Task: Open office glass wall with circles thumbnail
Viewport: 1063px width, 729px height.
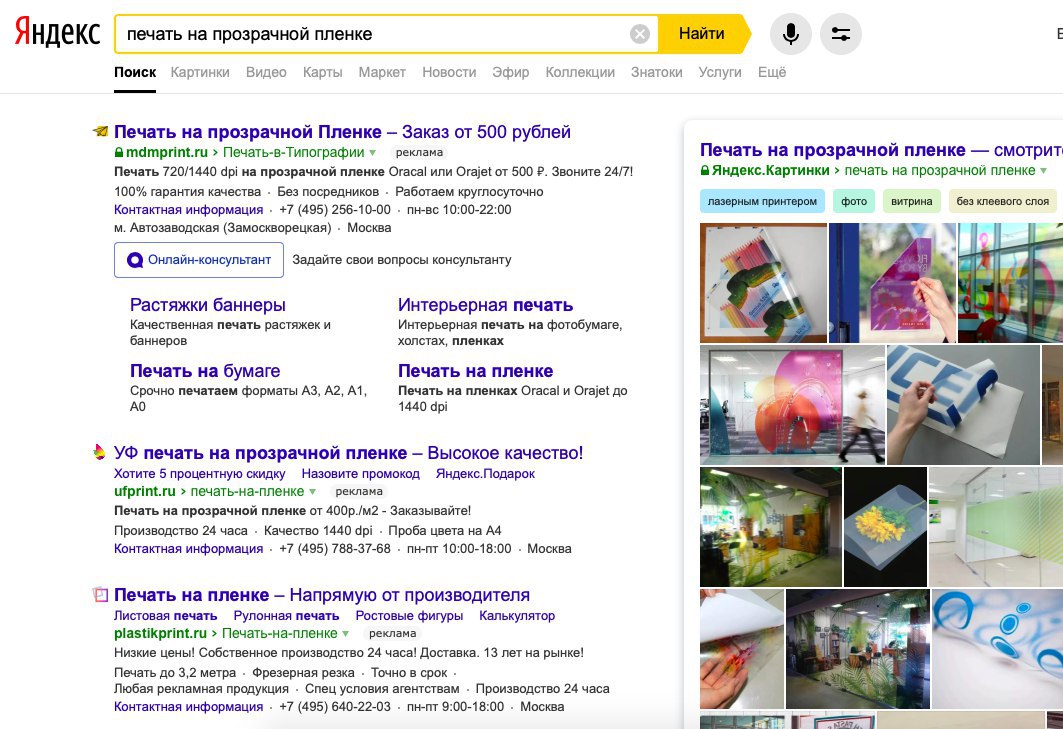Action: [x=793, y=405]
